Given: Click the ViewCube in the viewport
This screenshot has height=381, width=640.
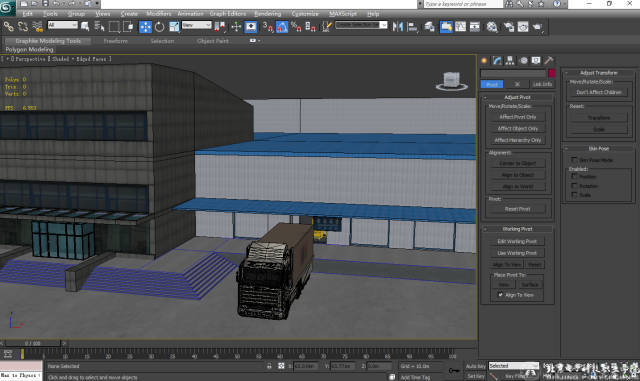Looking at the screenshot, I should click(x=451, y=81).
